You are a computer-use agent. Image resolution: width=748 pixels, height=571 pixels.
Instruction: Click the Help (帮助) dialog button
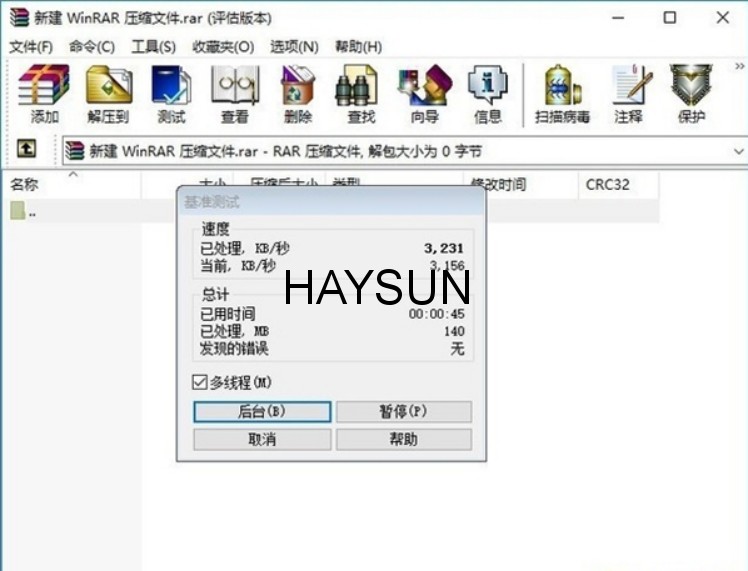(404, 439)
